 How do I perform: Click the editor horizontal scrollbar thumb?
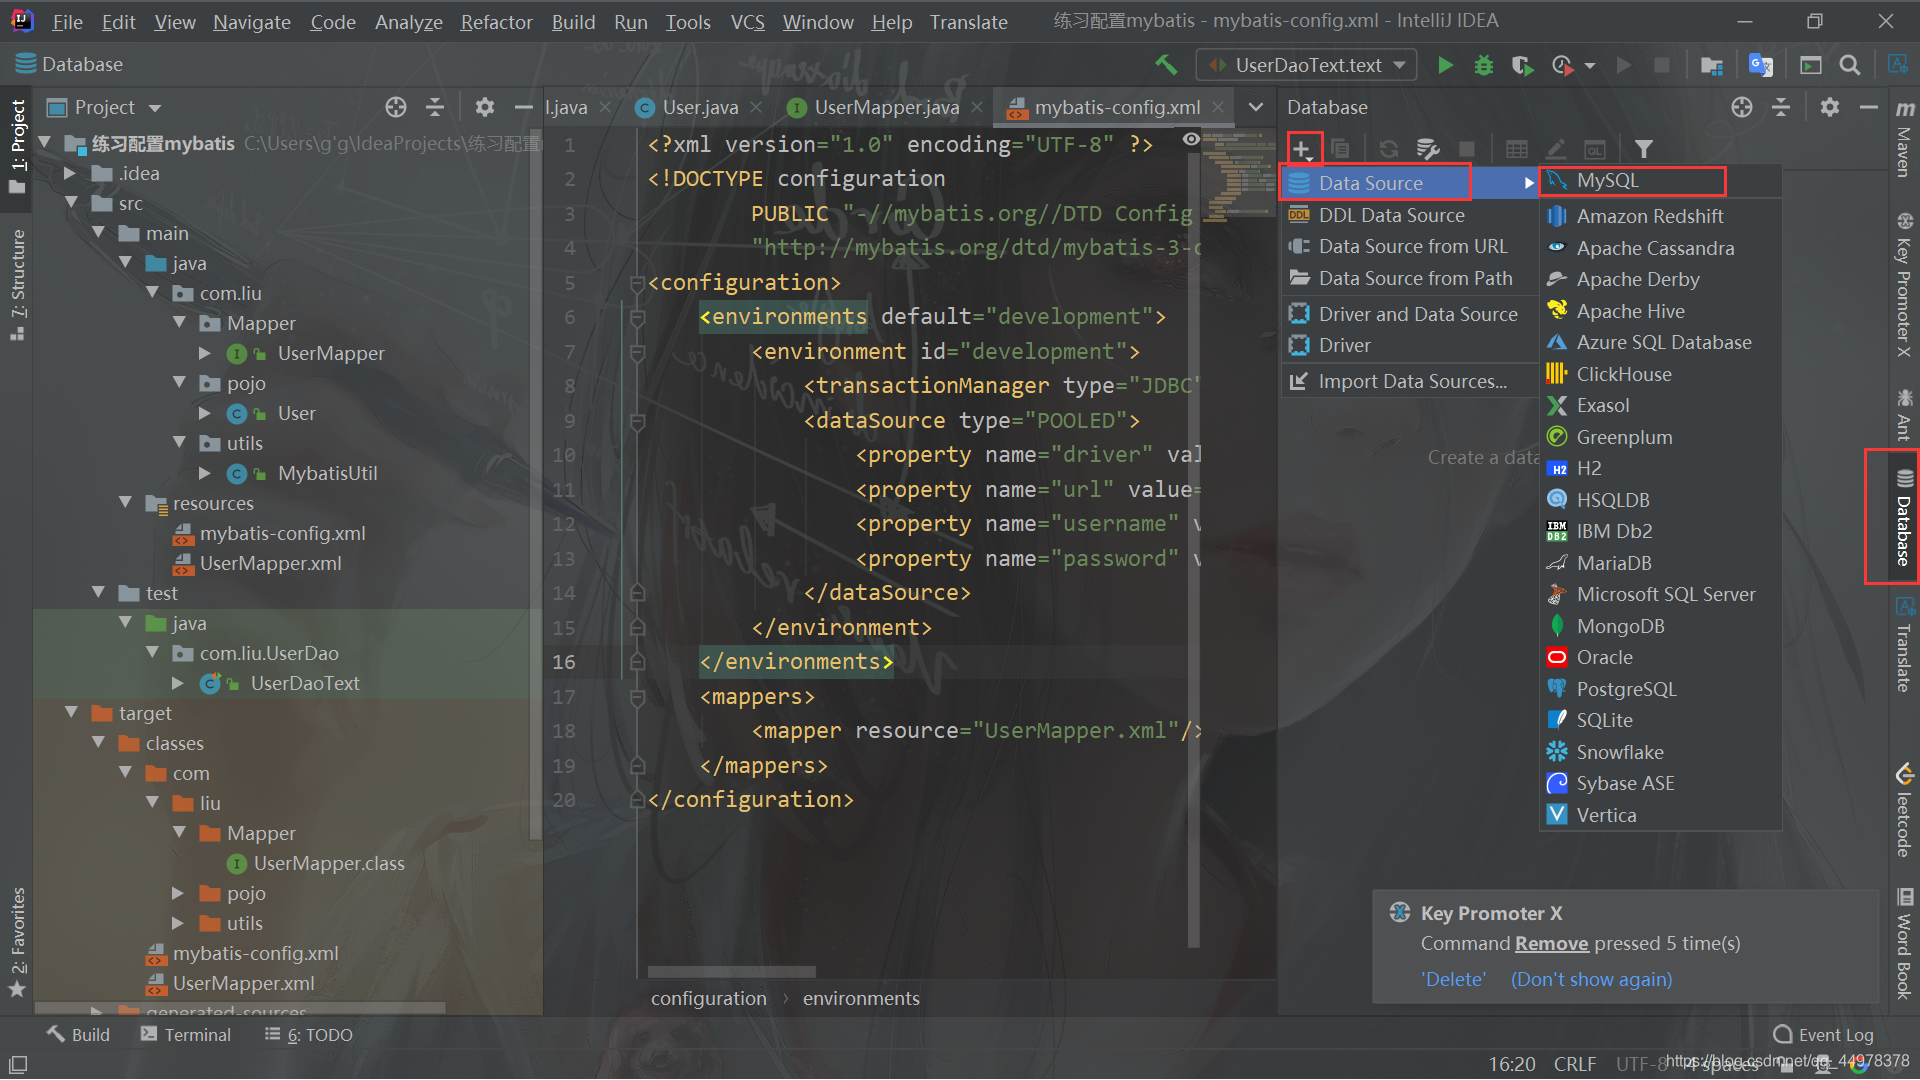pos(731,971)
